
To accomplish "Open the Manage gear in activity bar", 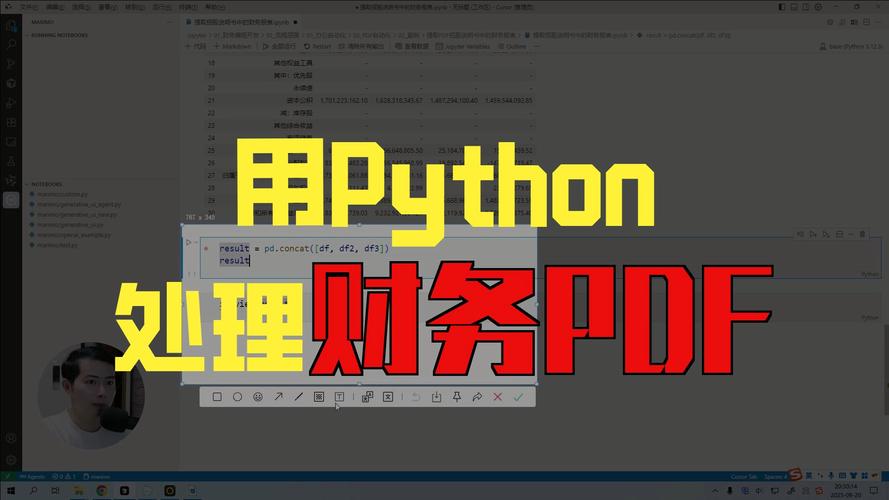I will coord(11,459).
